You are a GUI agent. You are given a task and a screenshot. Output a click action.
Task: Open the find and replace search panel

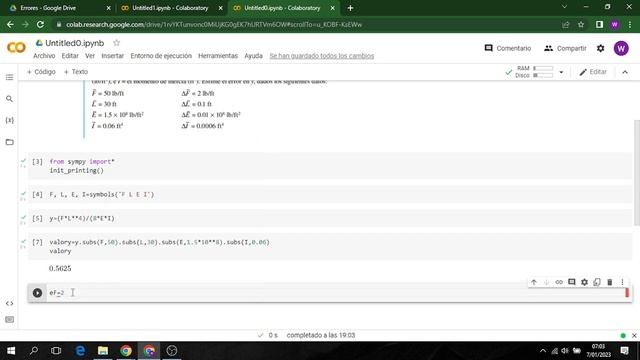coord(9,99)
